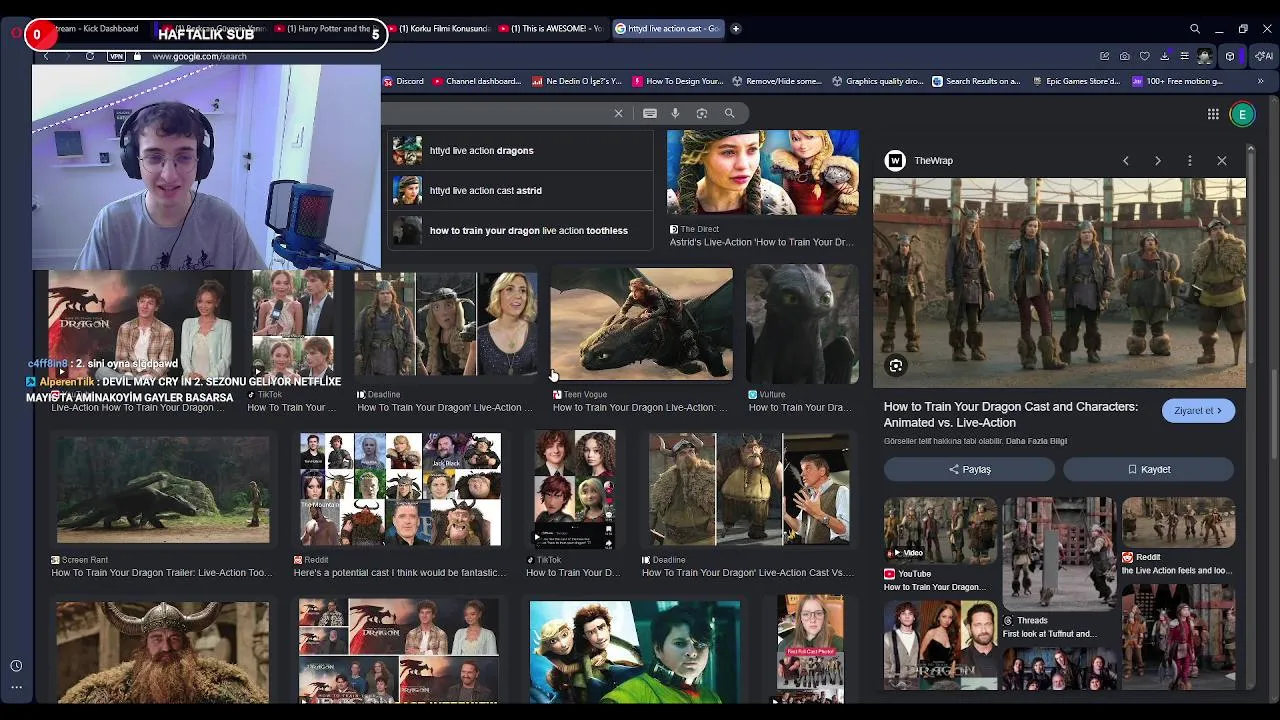Open the sidebar history clock icon
Image resolution: width=1280 pixels, height=720 pixels.
[x=16, y=666]
